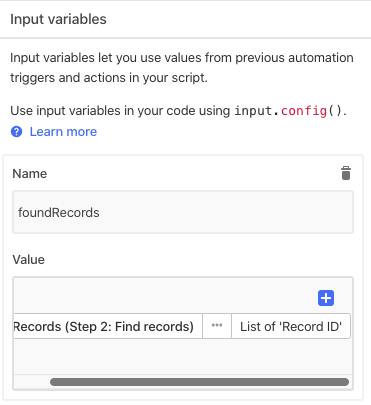Click the Name field label
Image resolution: width=371 pixels, height=405 pixels.
30,174
